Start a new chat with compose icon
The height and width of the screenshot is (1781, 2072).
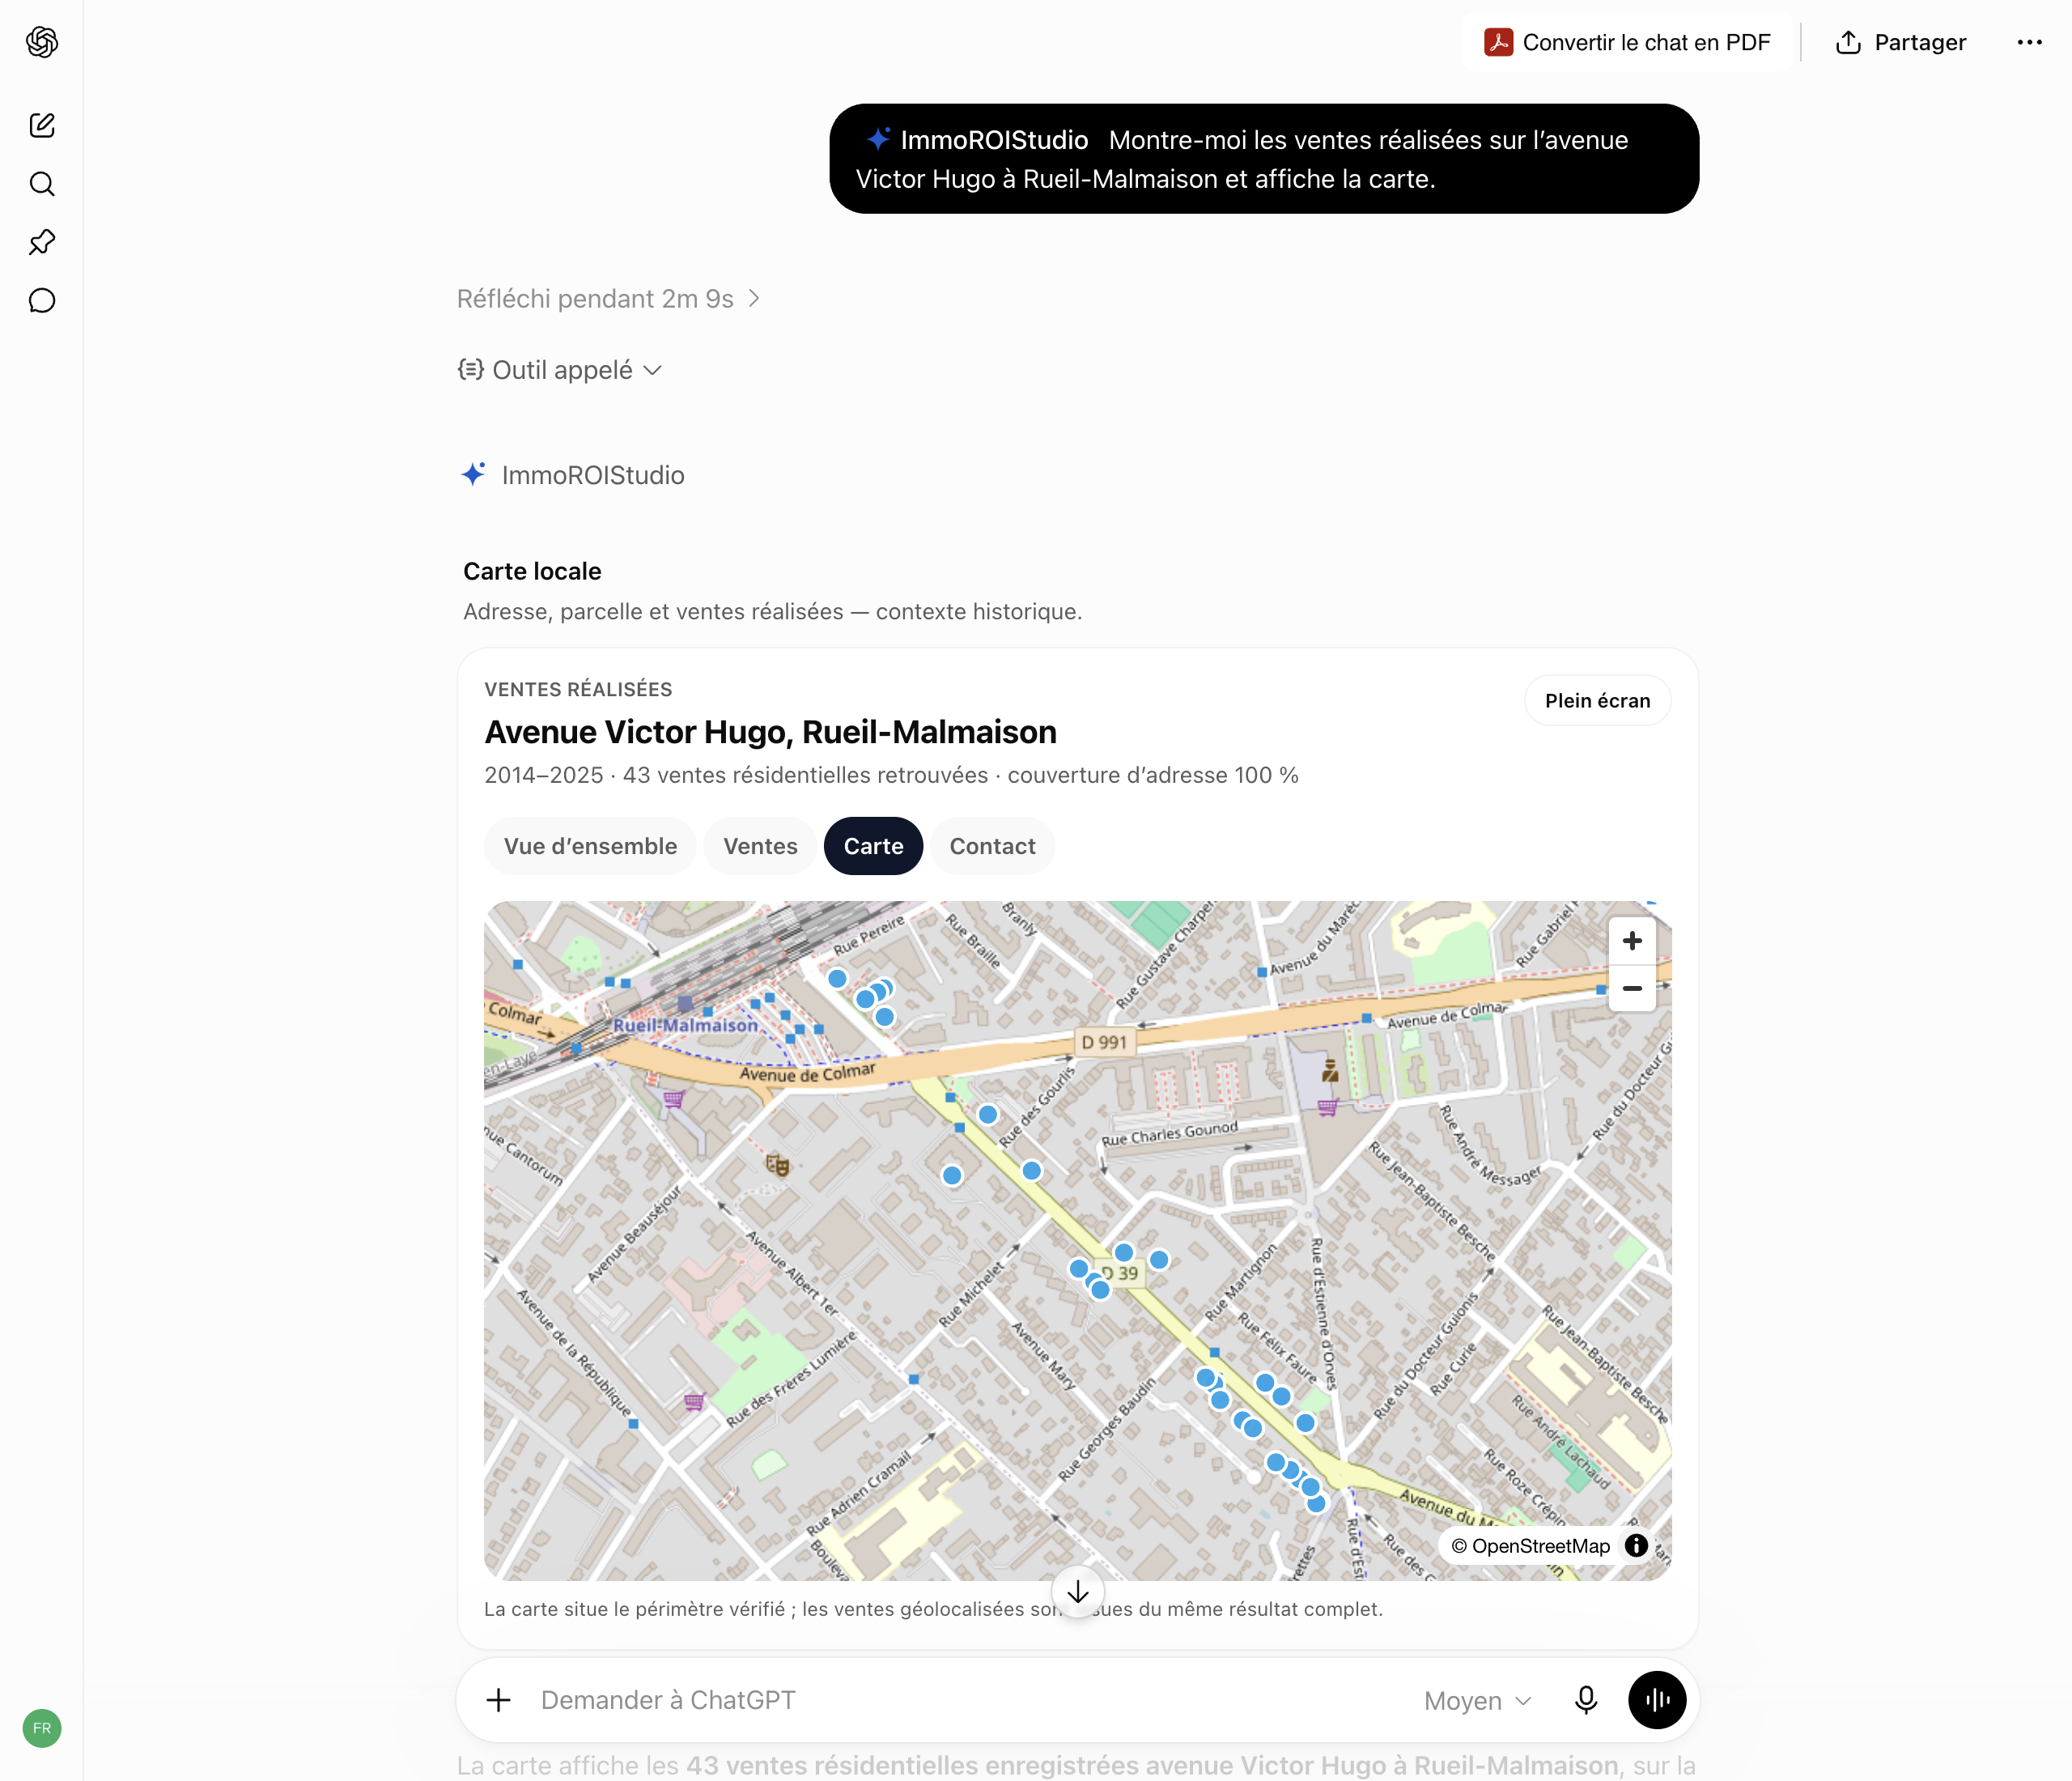point(42,125)
